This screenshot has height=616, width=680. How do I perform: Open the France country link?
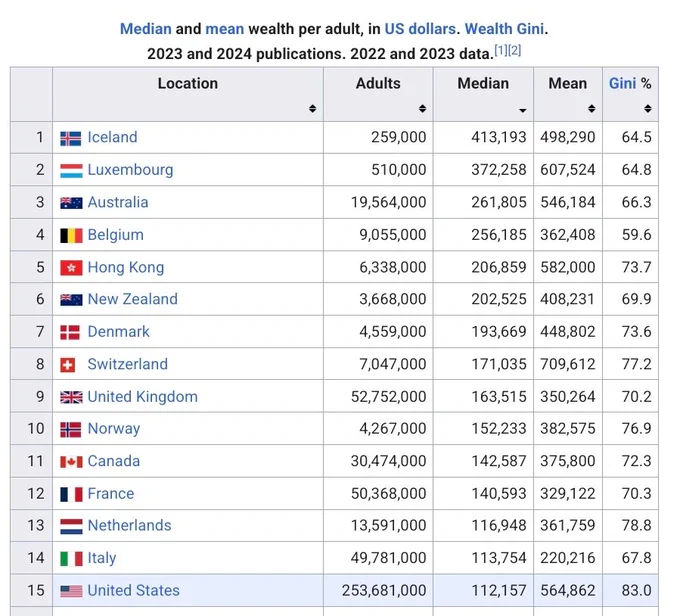(x=111, y=494)
